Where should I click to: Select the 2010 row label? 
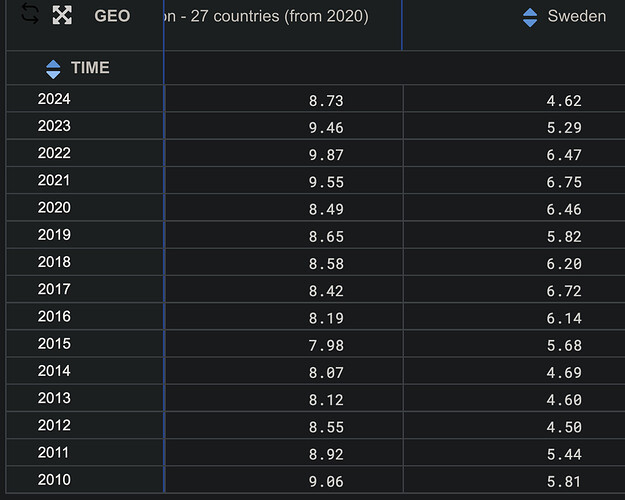tap(54, 479)
